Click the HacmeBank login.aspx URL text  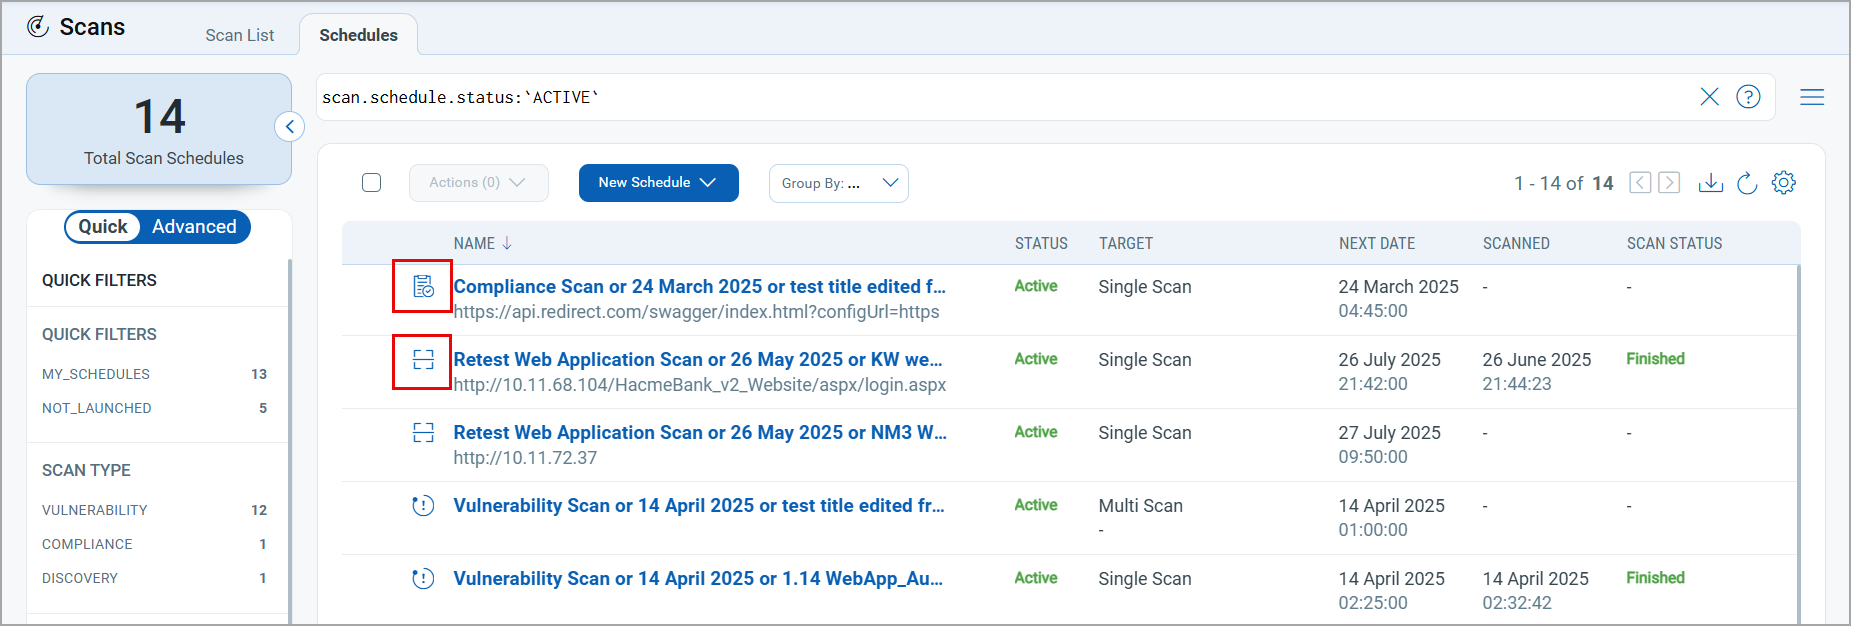tap(700, 385)
